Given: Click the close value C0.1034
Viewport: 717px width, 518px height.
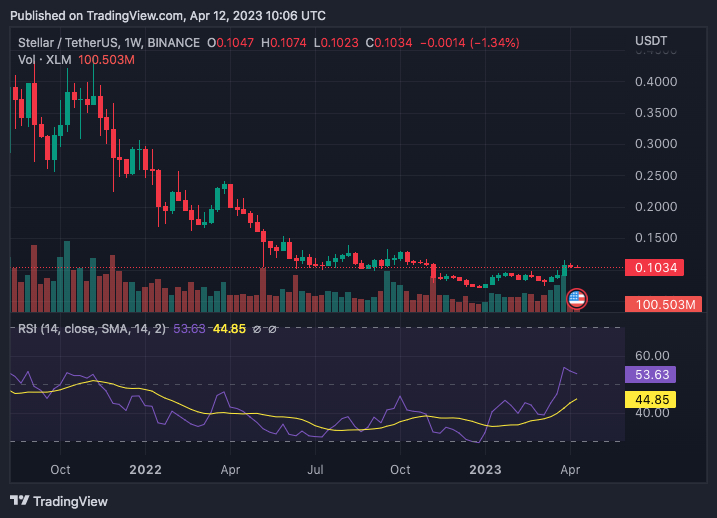Looking at the screenshot, I should click(x=389, y=43).
